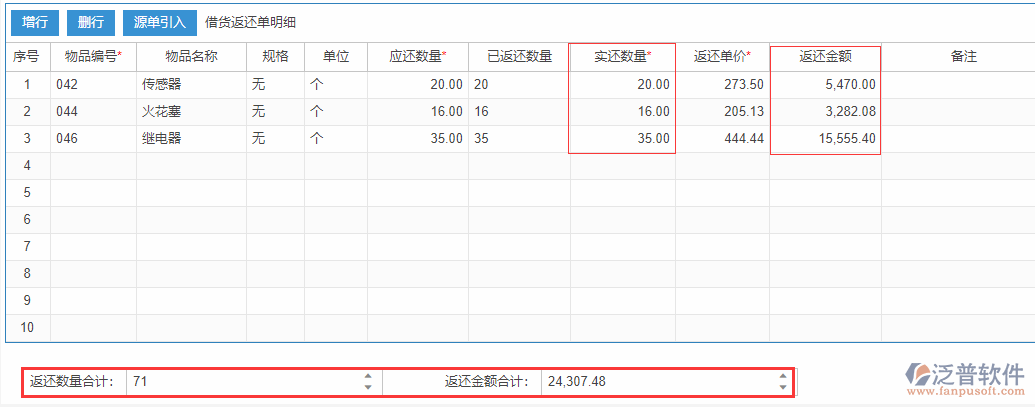Click the 增行 button
This screenshot has height=407, width=1035.
[x=35, y=22]
